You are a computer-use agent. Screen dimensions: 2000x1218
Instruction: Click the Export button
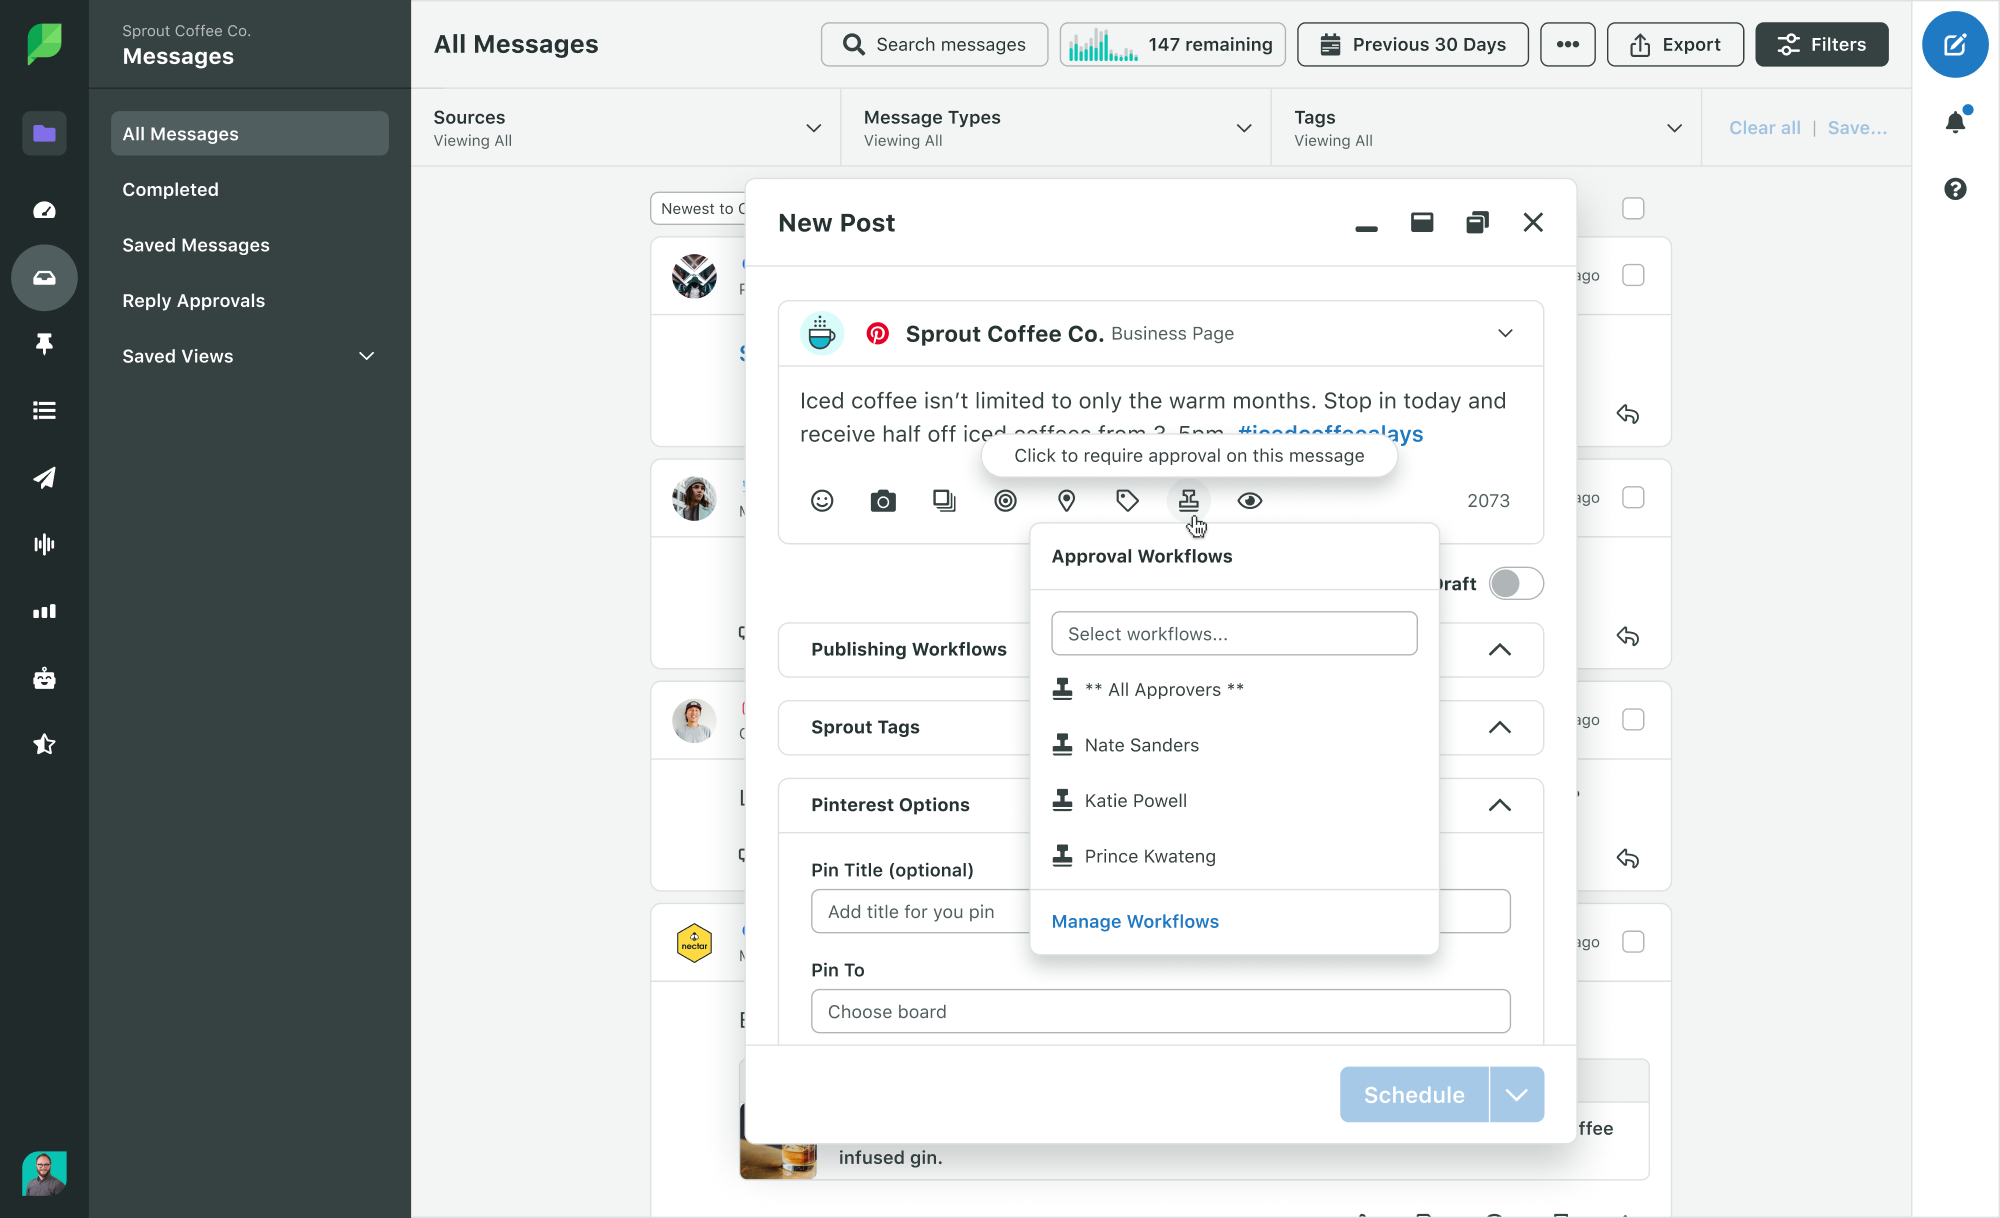pos(1675,45)
